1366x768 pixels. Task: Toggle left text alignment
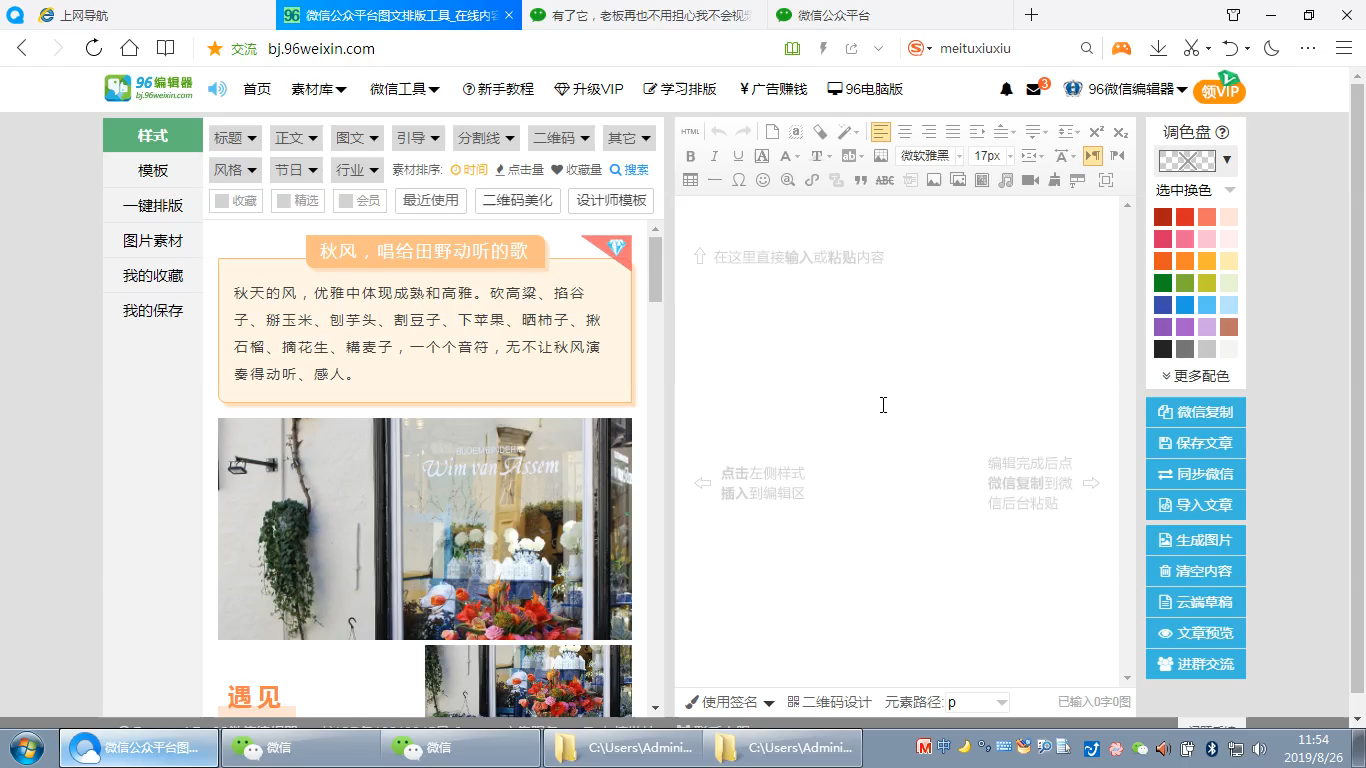pos(880,131)
